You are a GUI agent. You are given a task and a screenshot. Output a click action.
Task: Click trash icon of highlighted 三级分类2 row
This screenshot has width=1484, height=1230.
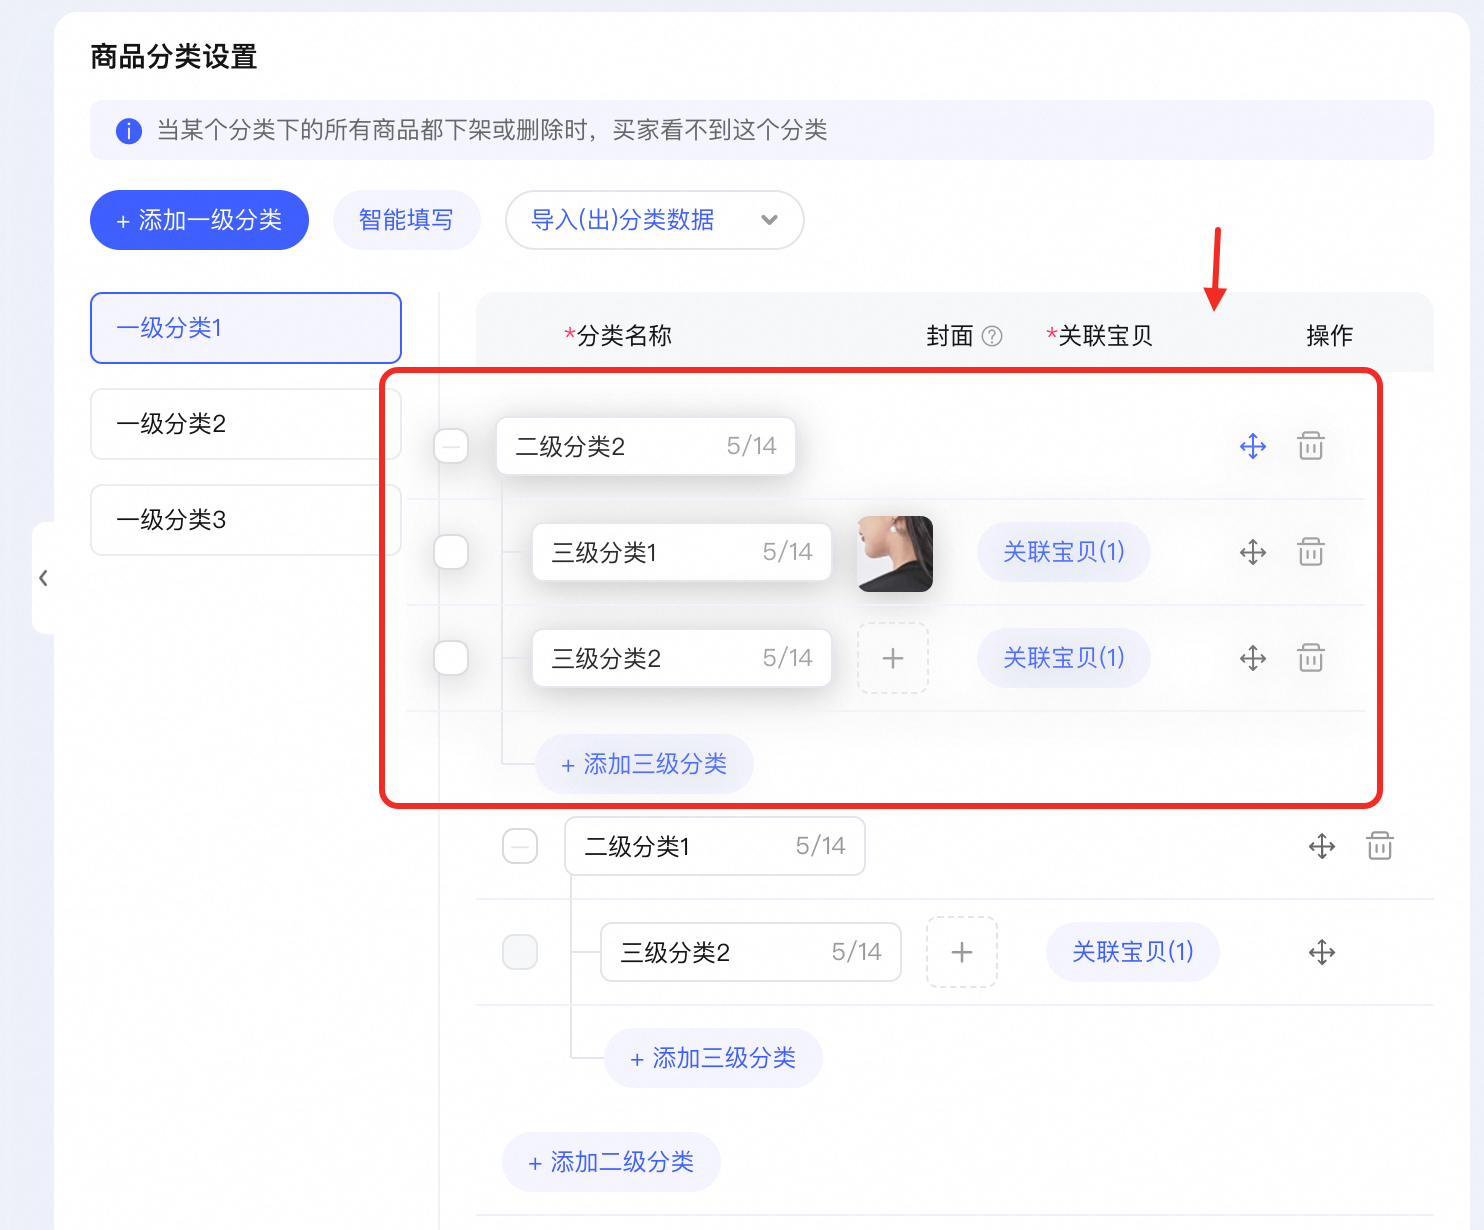tap(1311, 658)
